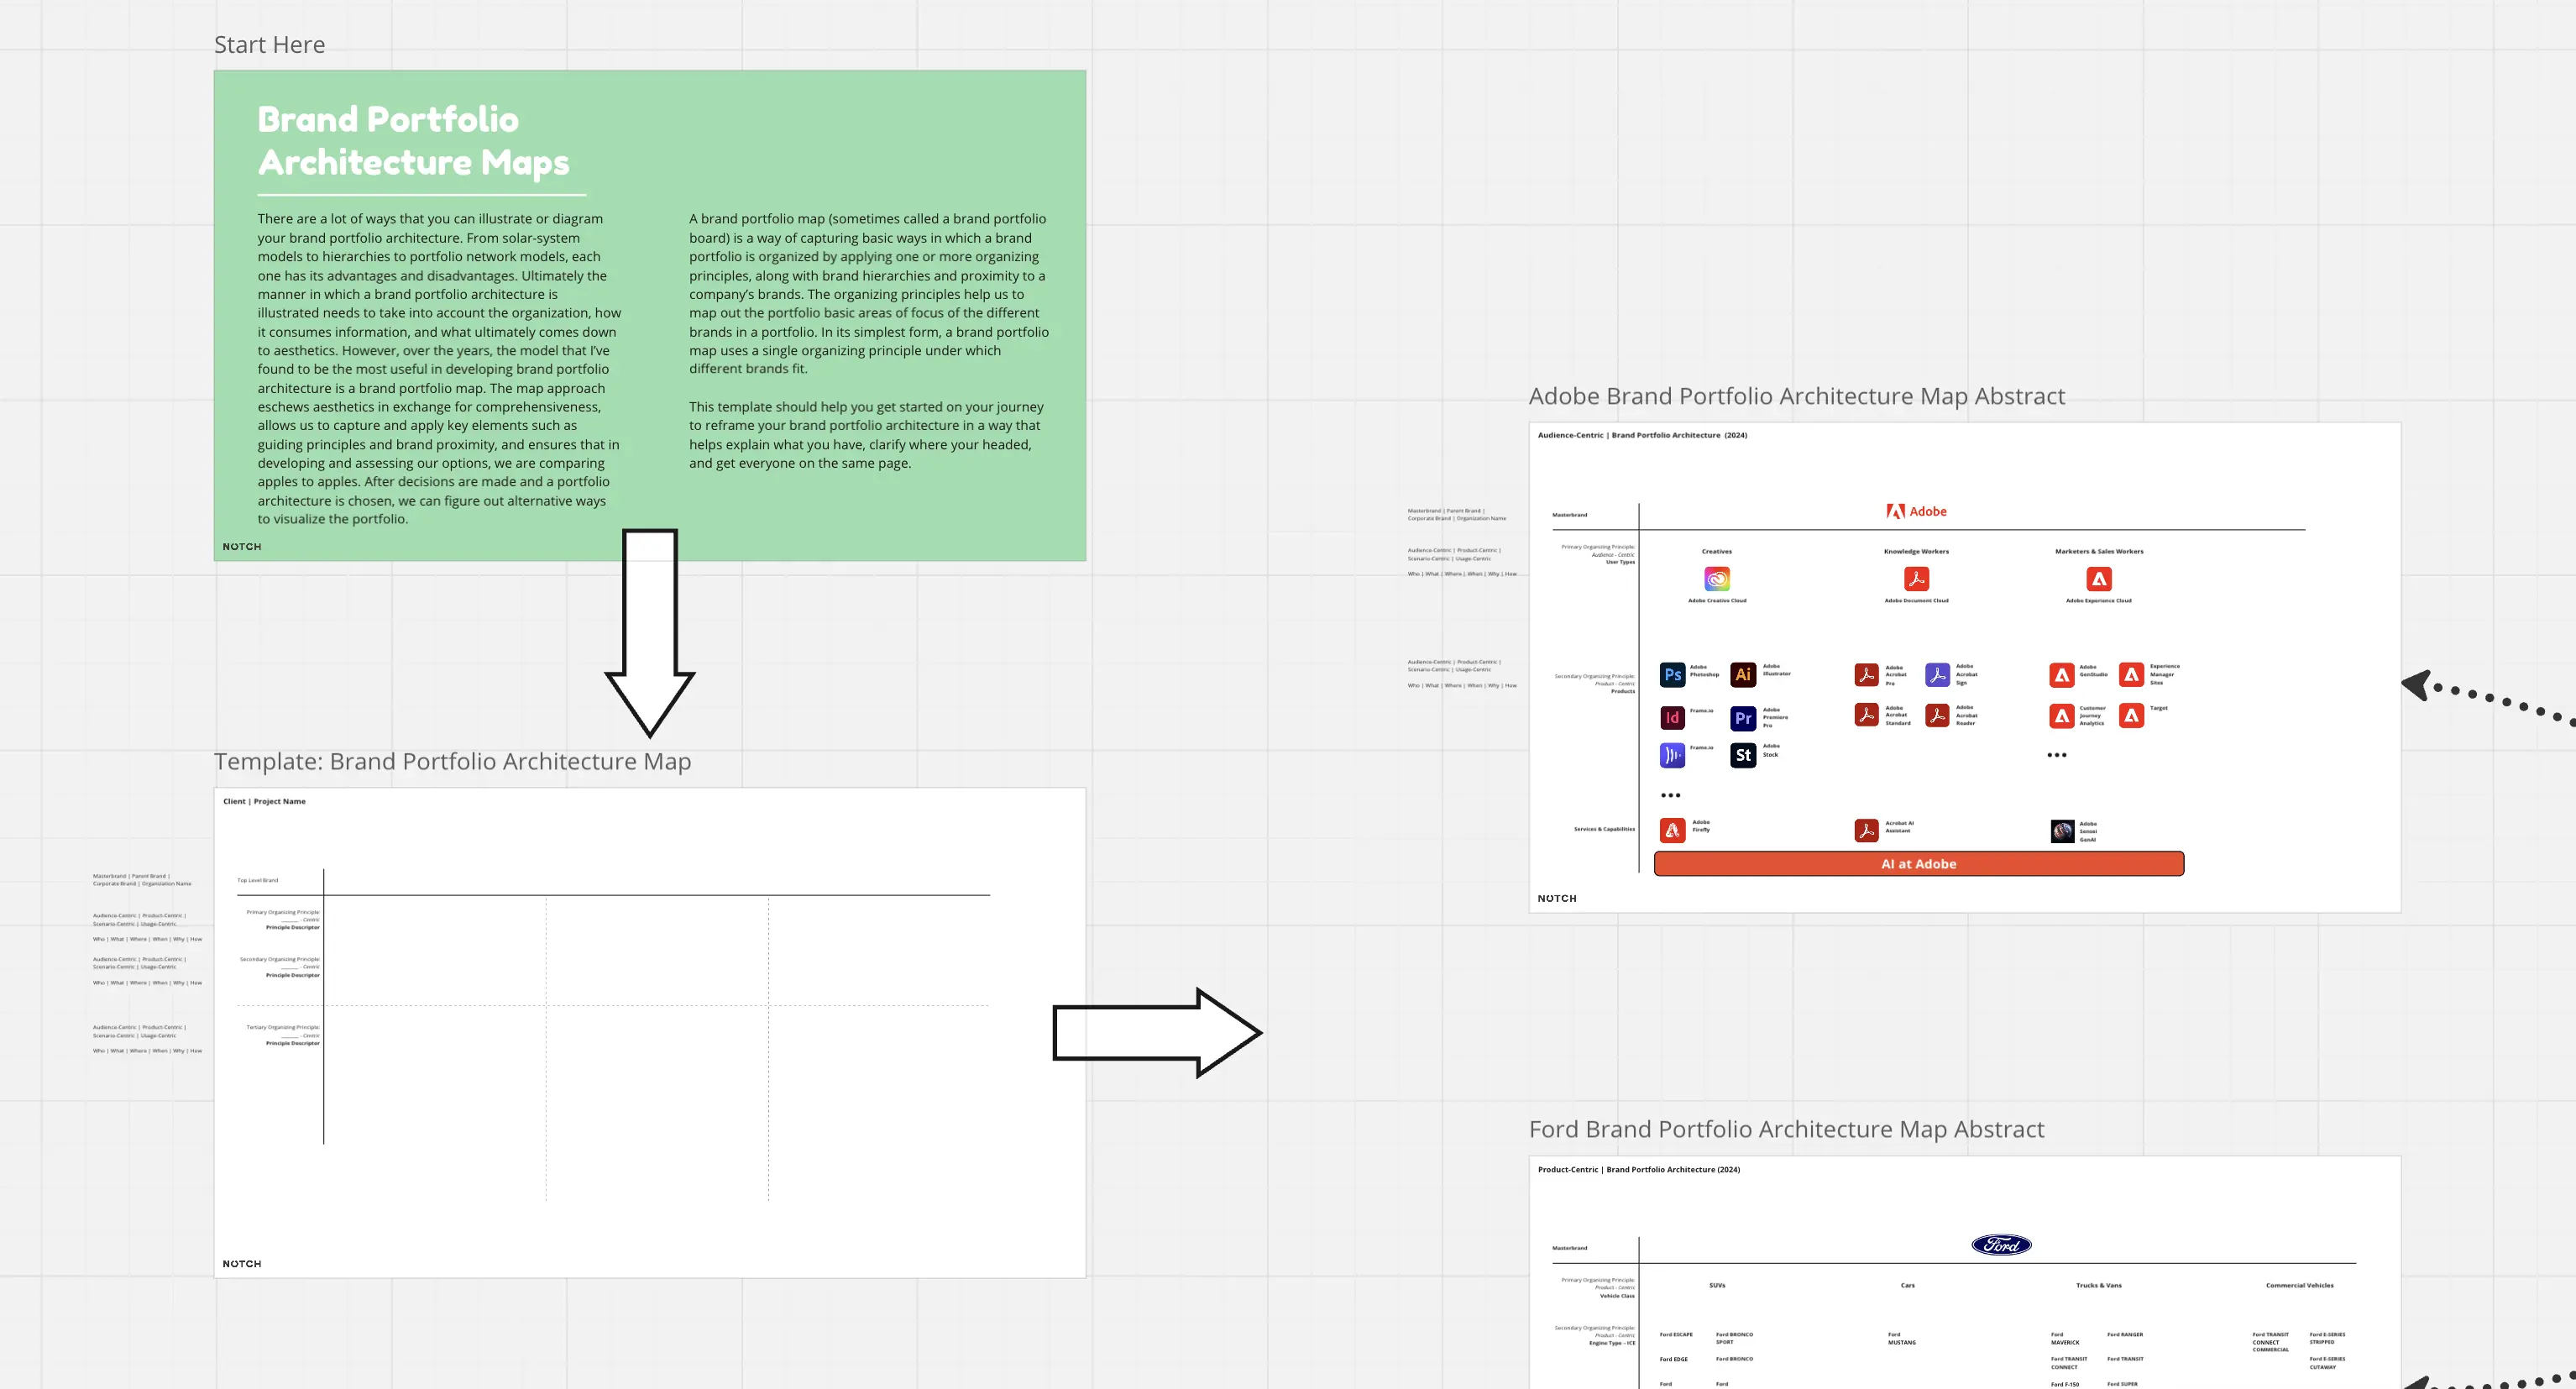Click the Ford MAVERICK entry
Image resolution: width=2576 pixels, height=1389 pixels.
pos(2065,1338)
